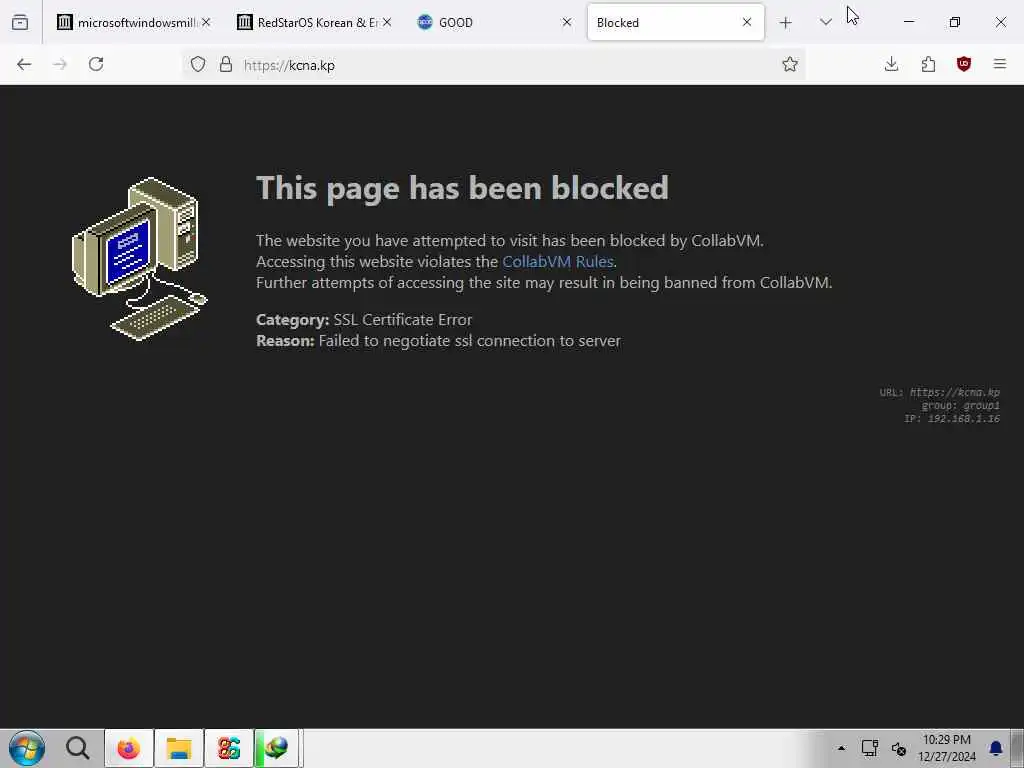The width and height of the screenshot is (1024, 768).
Task: Open tracking protection shield icon
Action: point(198,64)
